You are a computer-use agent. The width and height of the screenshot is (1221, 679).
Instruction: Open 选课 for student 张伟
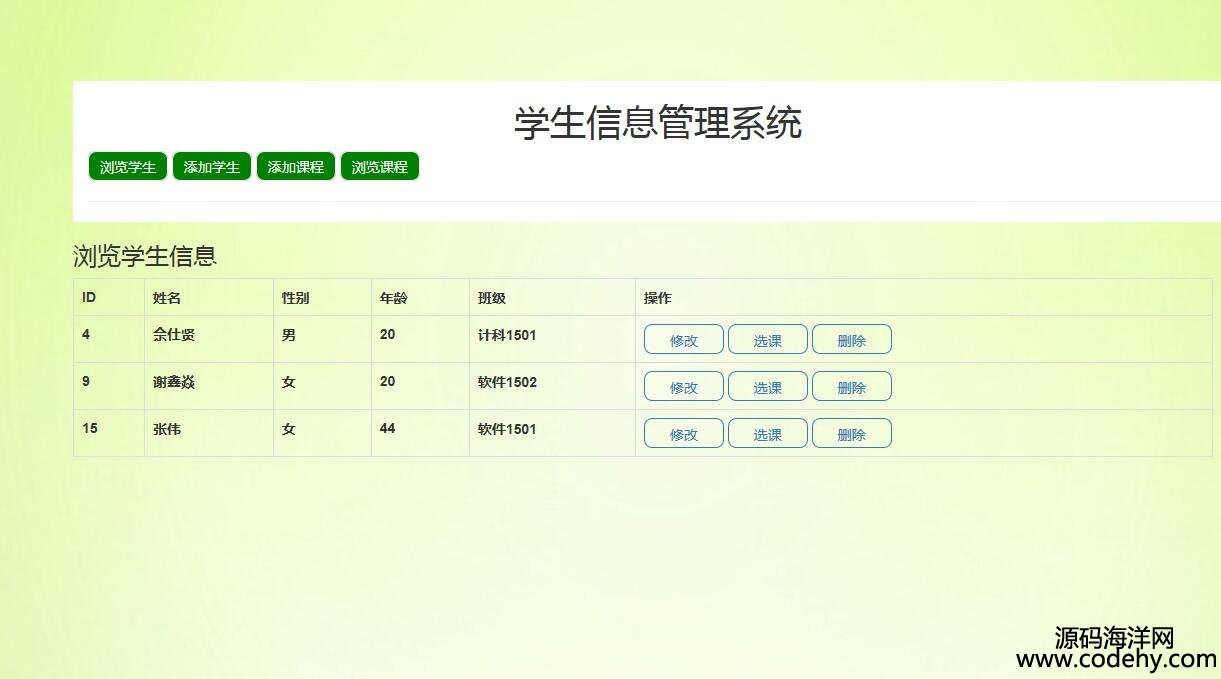pos(768,434)
